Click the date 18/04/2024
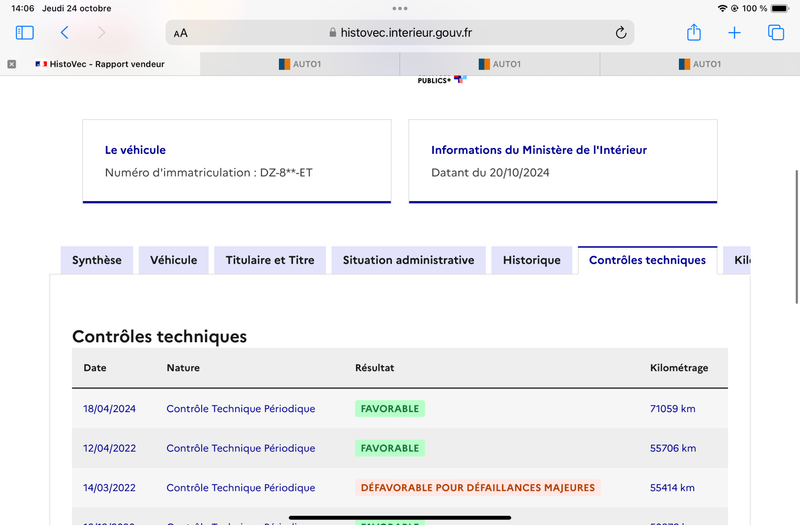 [x=110, y=409]
